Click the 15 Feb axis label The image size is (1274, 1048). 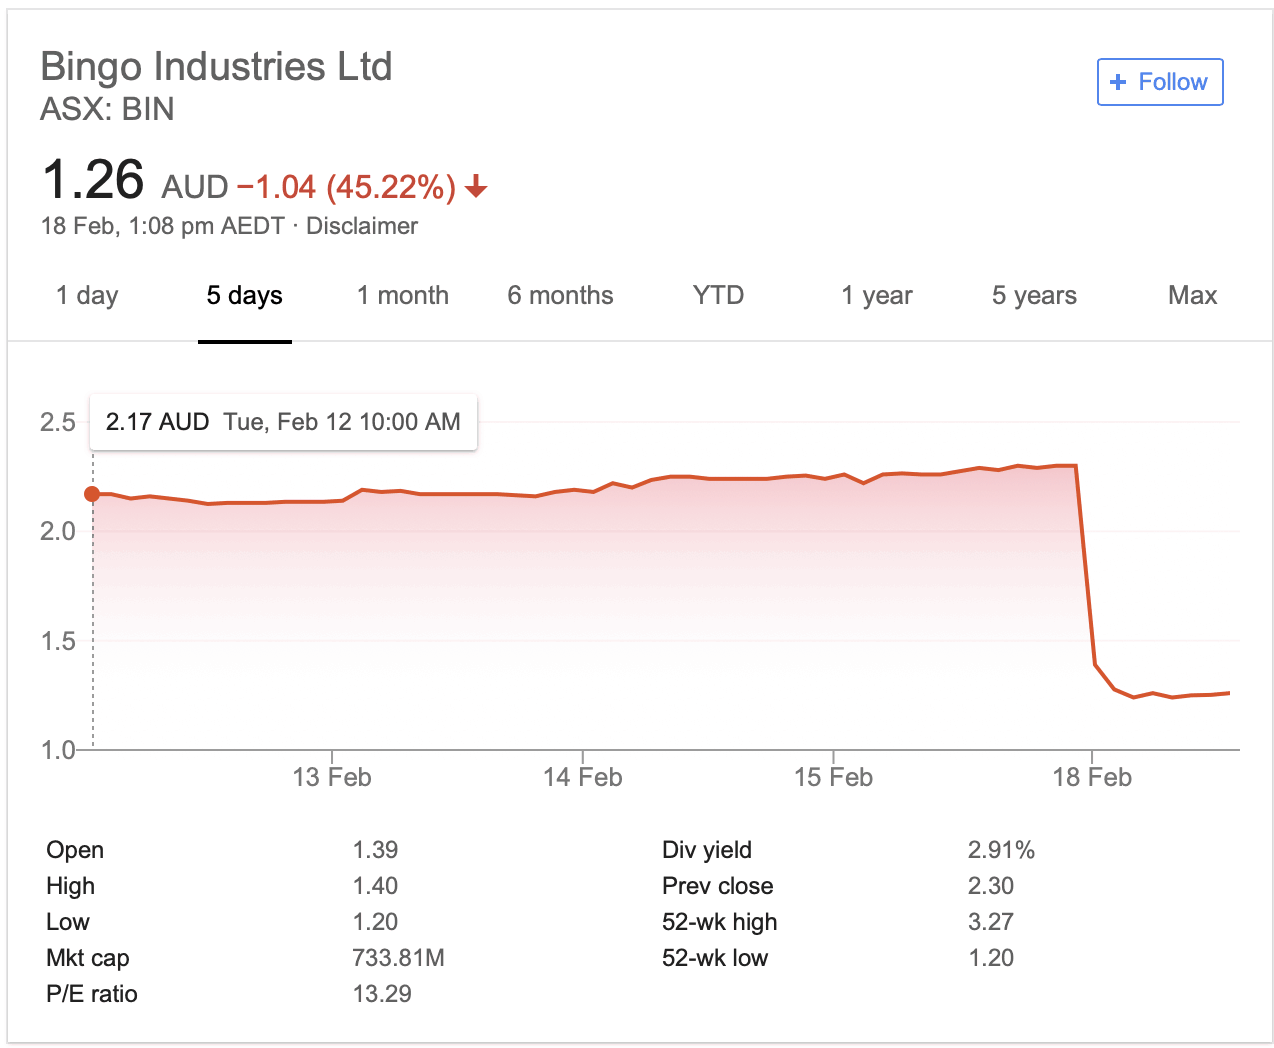[834, 777]
